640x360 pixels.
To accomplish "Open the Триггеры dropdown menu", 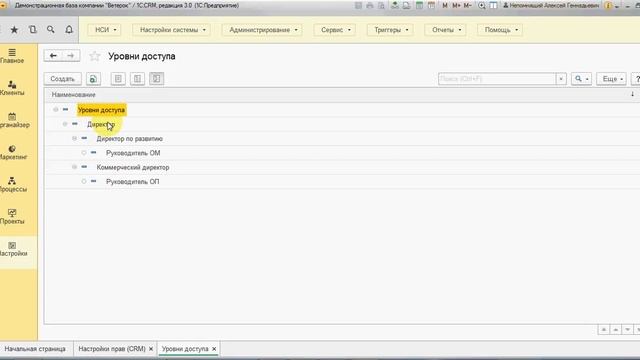I will (390, 30).
